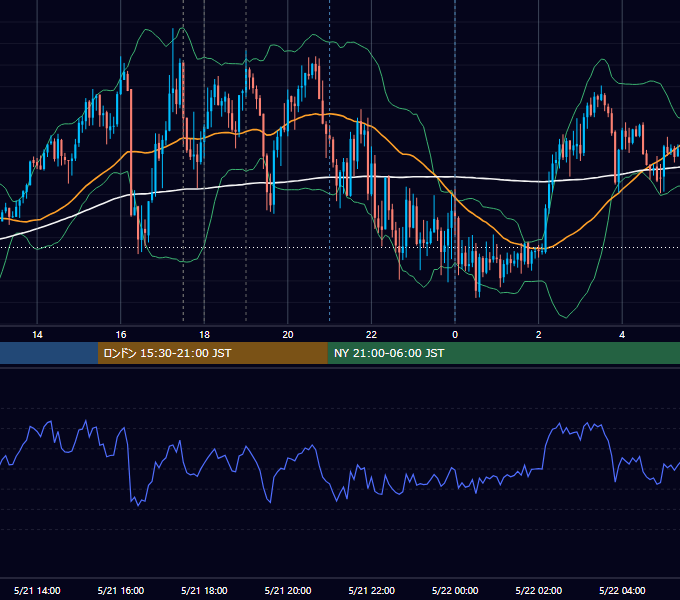Image resolution: width=680 pixels, height=600 pixels.
Task: Click the 2 hour axis label
Action: (x=539, y=335)
